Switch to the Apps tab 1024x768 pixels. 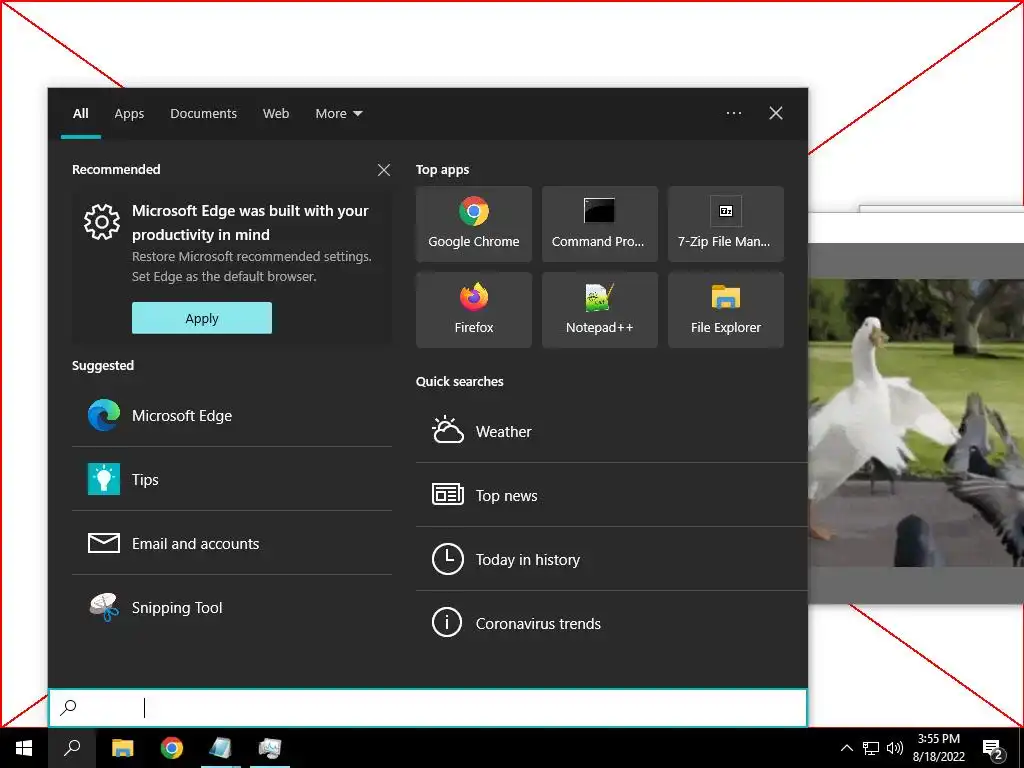point(129,114)
